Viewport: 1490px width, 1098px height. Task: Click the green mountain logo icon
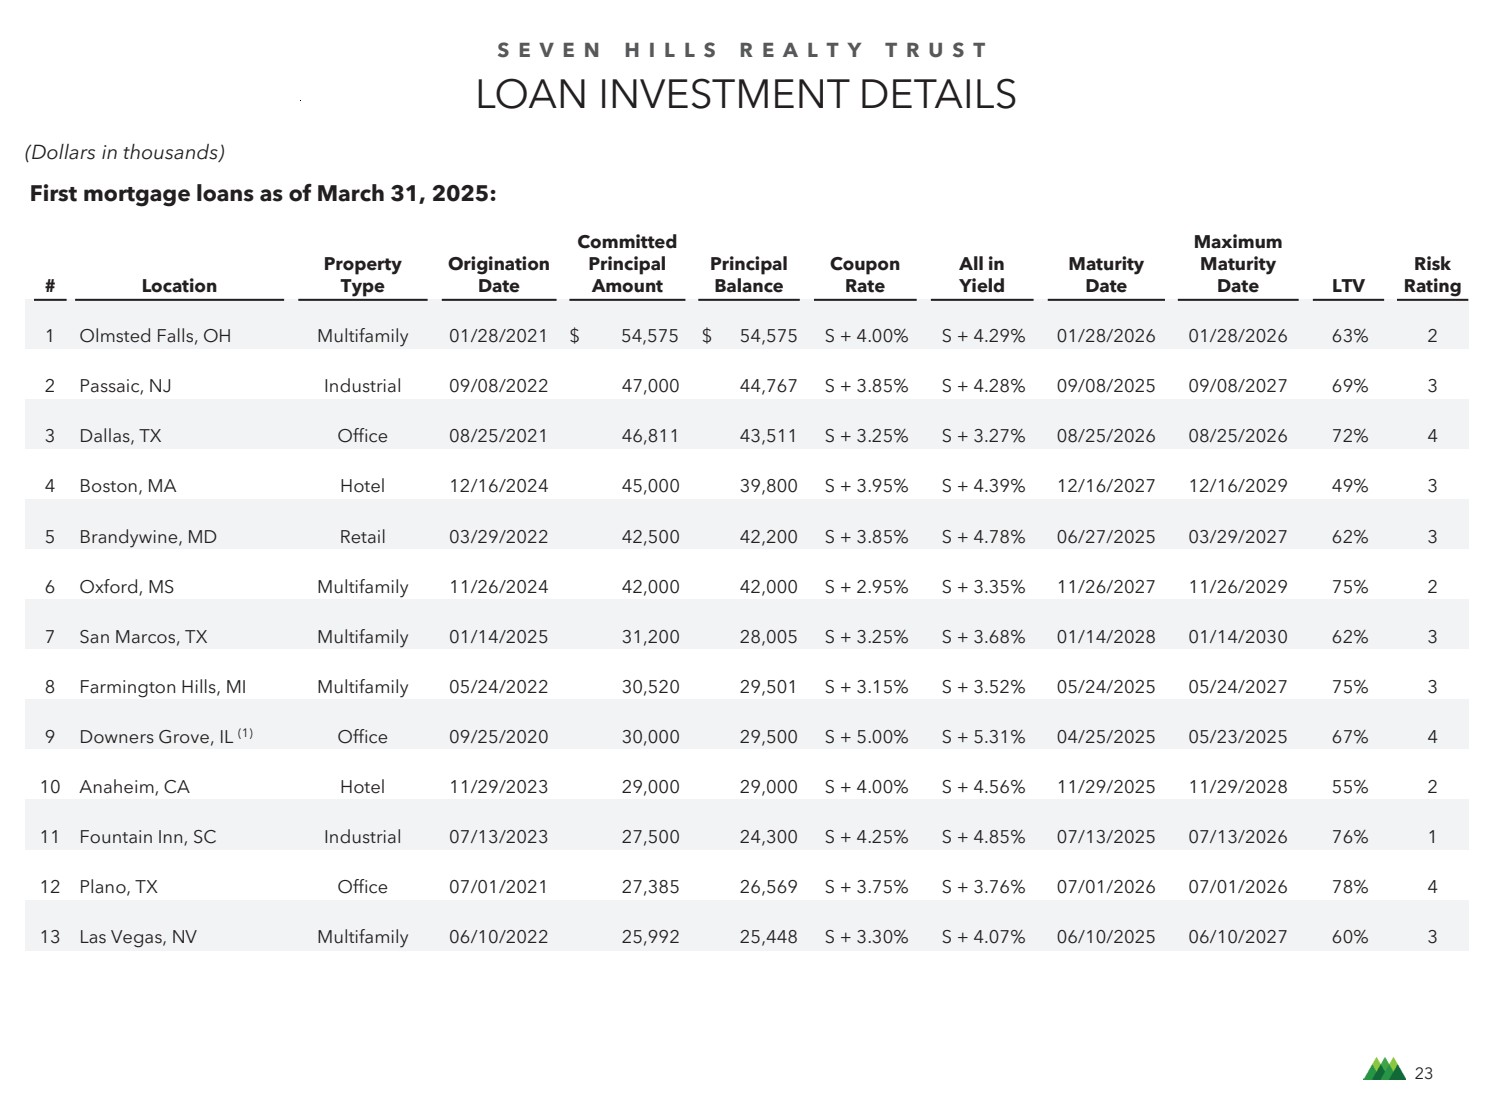coord(1384,1069)
